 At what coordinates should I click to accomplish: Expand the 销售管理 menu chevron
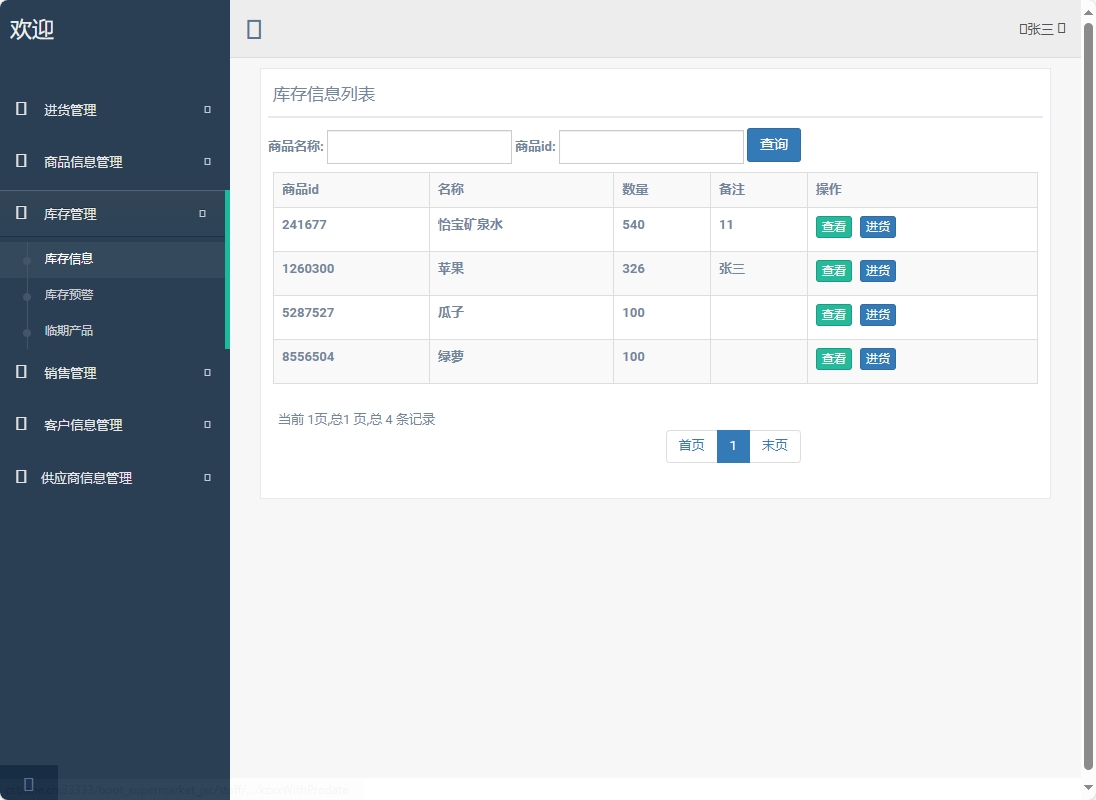click(x=206, y=372)
